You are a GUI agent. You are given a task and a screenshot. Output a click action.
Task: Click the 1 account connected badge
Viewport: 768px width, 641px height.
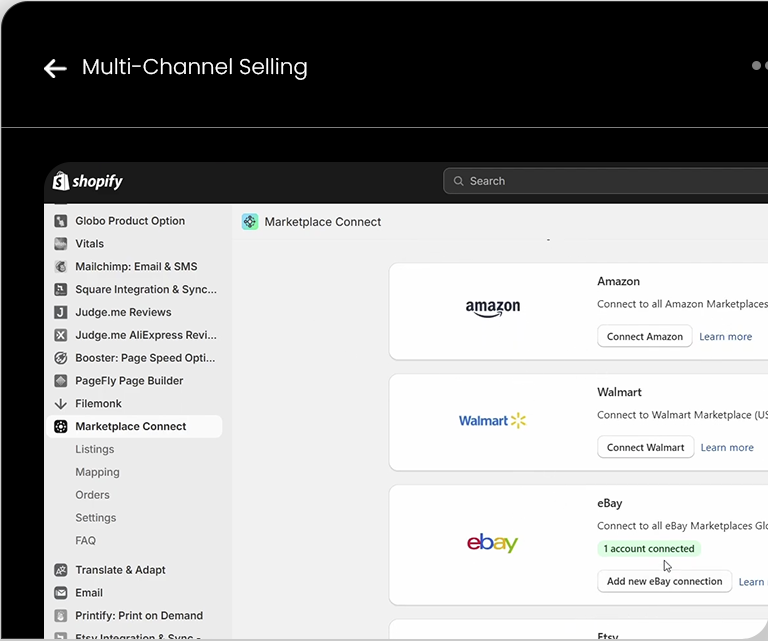point(649,548)
